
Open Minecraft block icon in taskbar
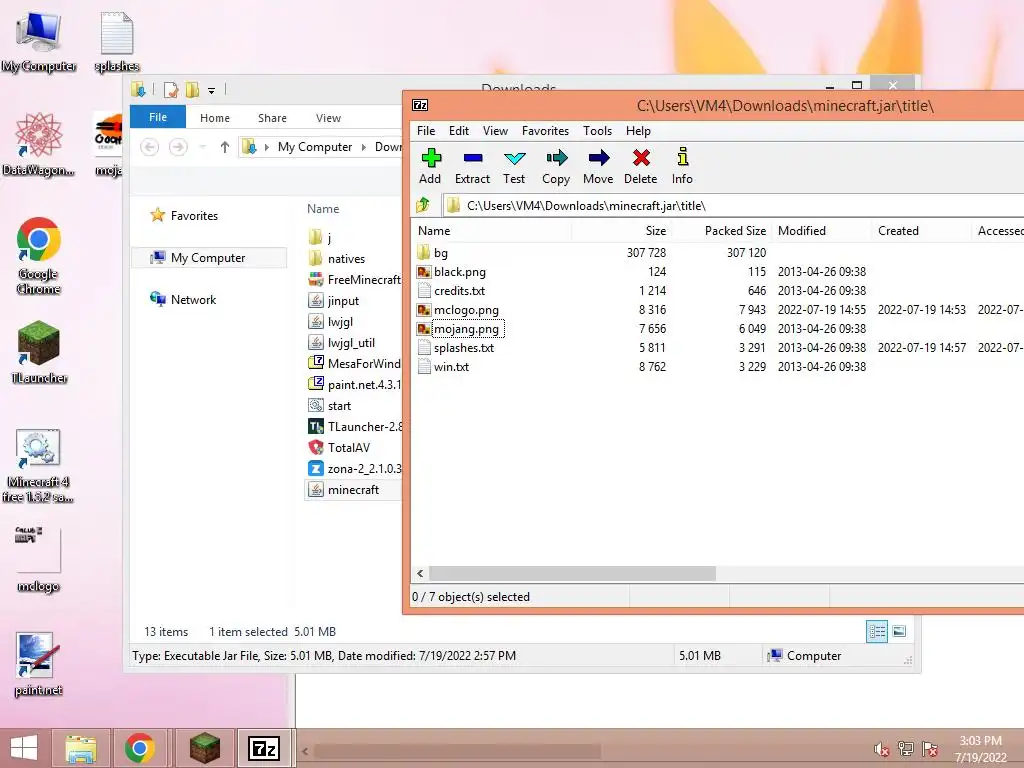pos(204,748)
